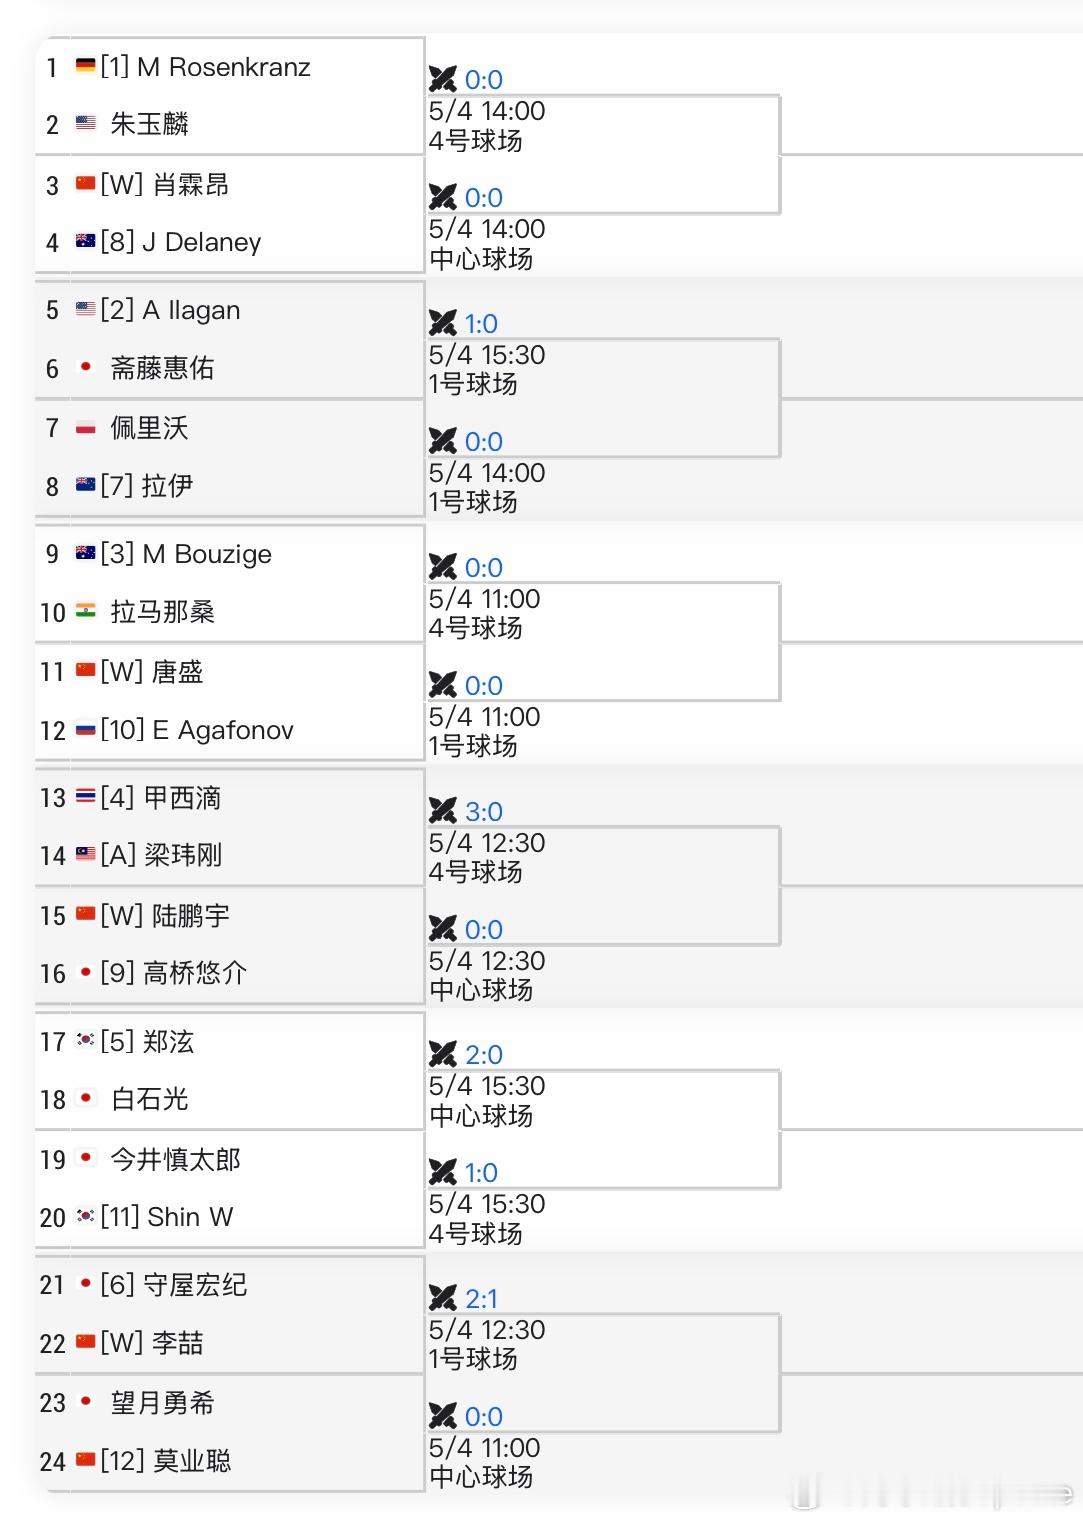Click match icon for Ilagan 1:0 score

coord(442,323)
